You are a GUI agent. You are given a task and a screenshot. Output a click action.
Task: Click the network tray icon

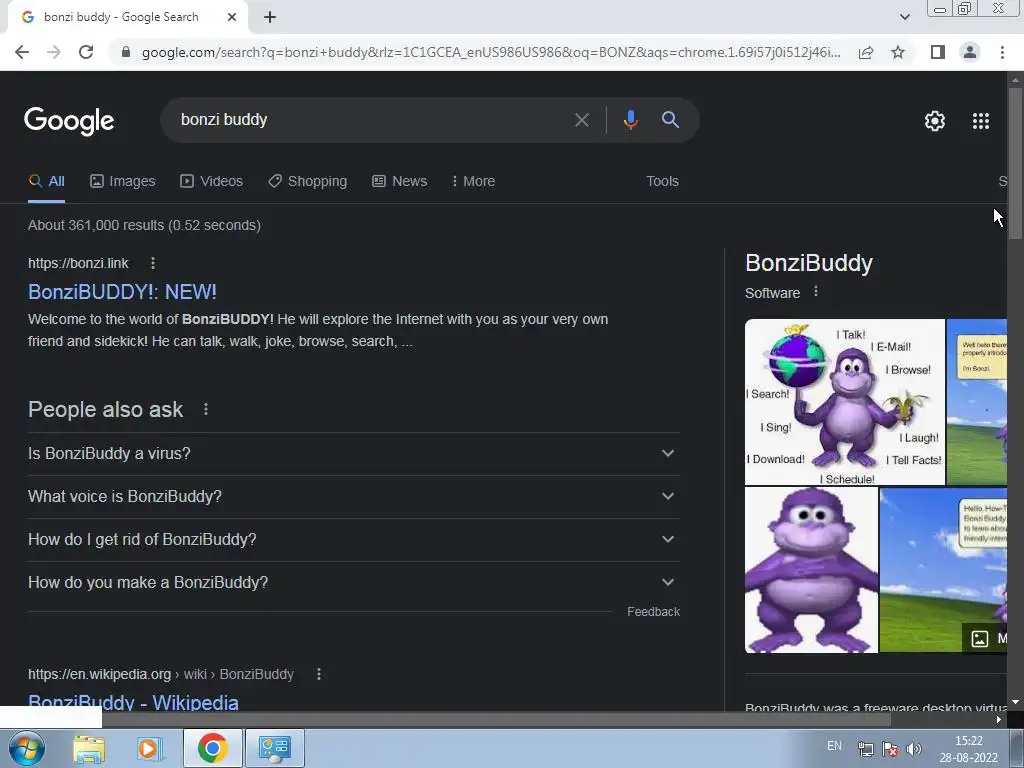(x=865, y=749)
